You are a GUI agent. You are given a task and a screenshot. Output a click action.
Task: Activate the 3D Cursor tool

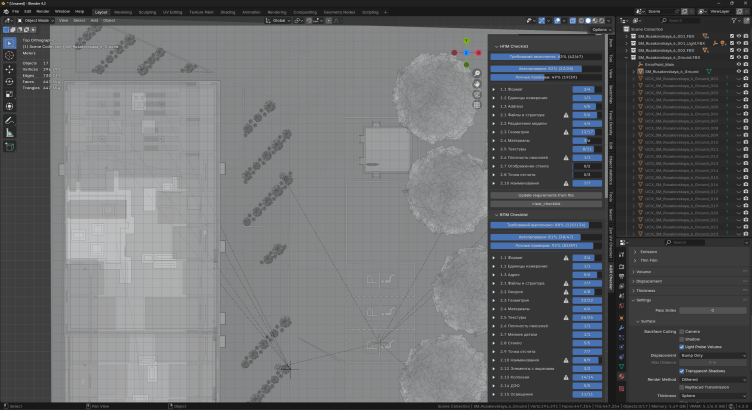point(10,56)
